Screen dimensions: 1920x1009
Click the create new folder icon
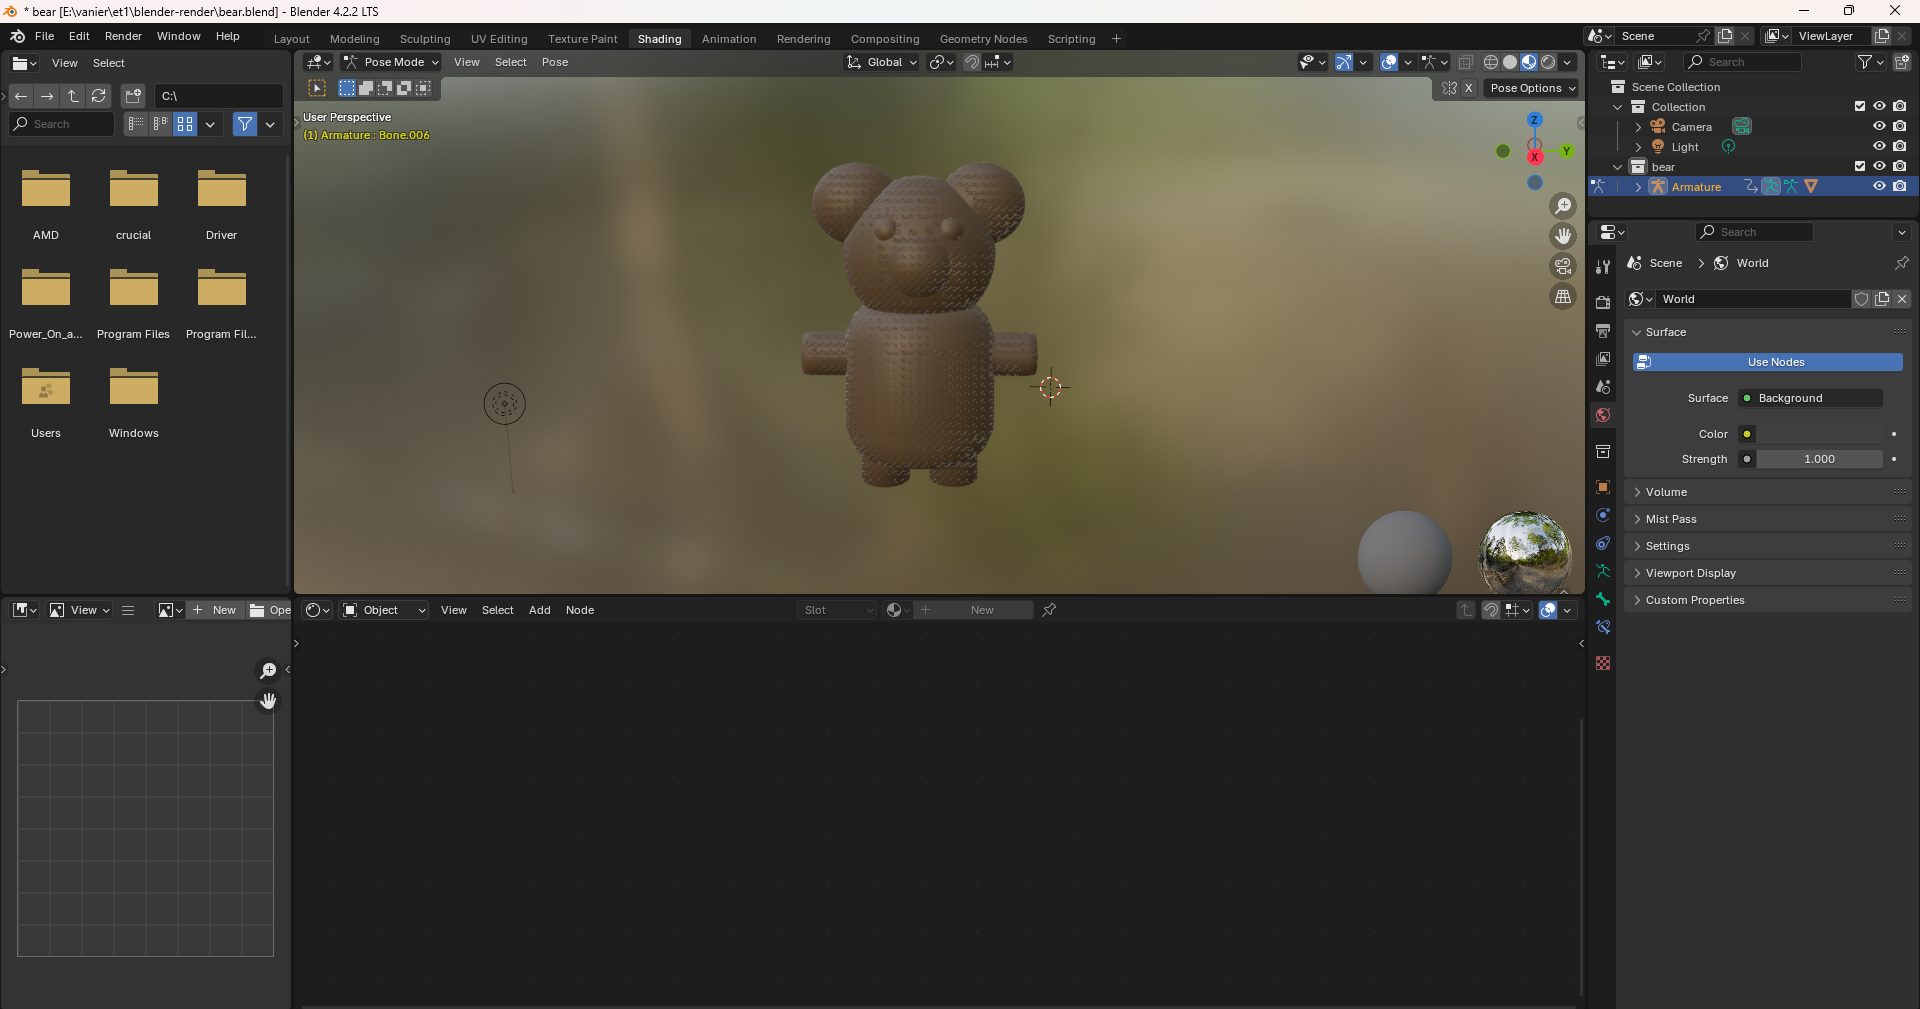click(133, 96)
